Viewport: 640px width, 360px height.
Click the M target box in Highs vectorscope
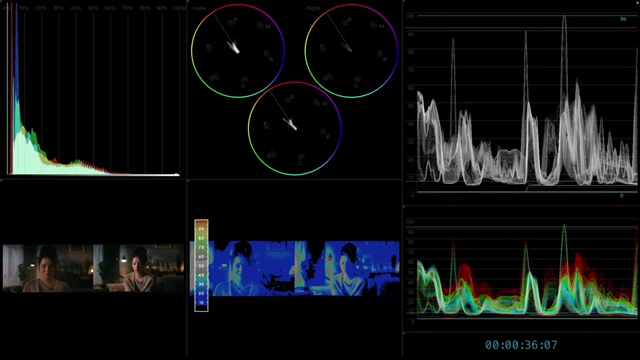tap(374, 25)
